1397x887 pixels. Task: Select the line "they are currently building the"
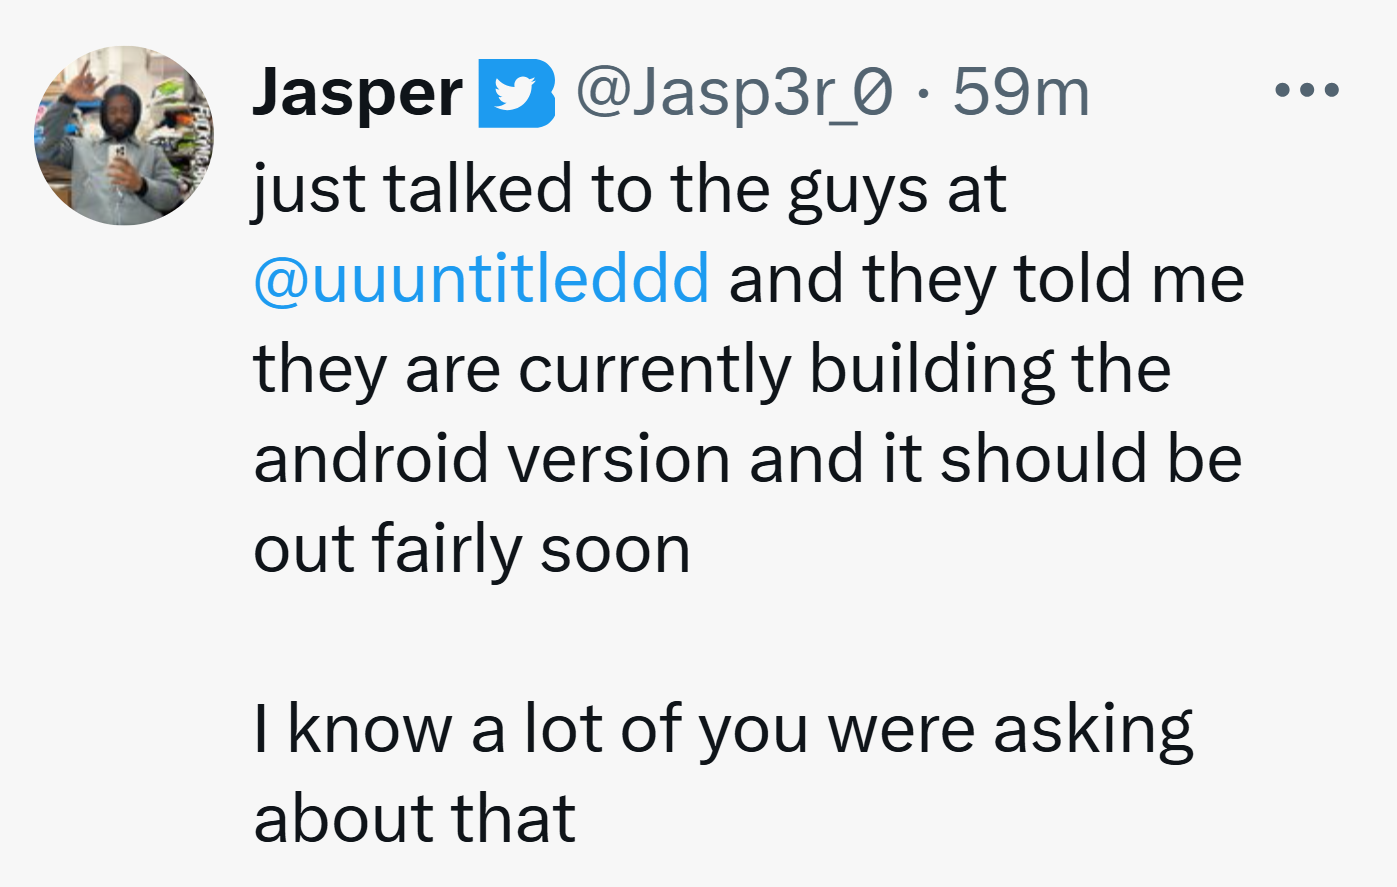click(x=712, y=369)
